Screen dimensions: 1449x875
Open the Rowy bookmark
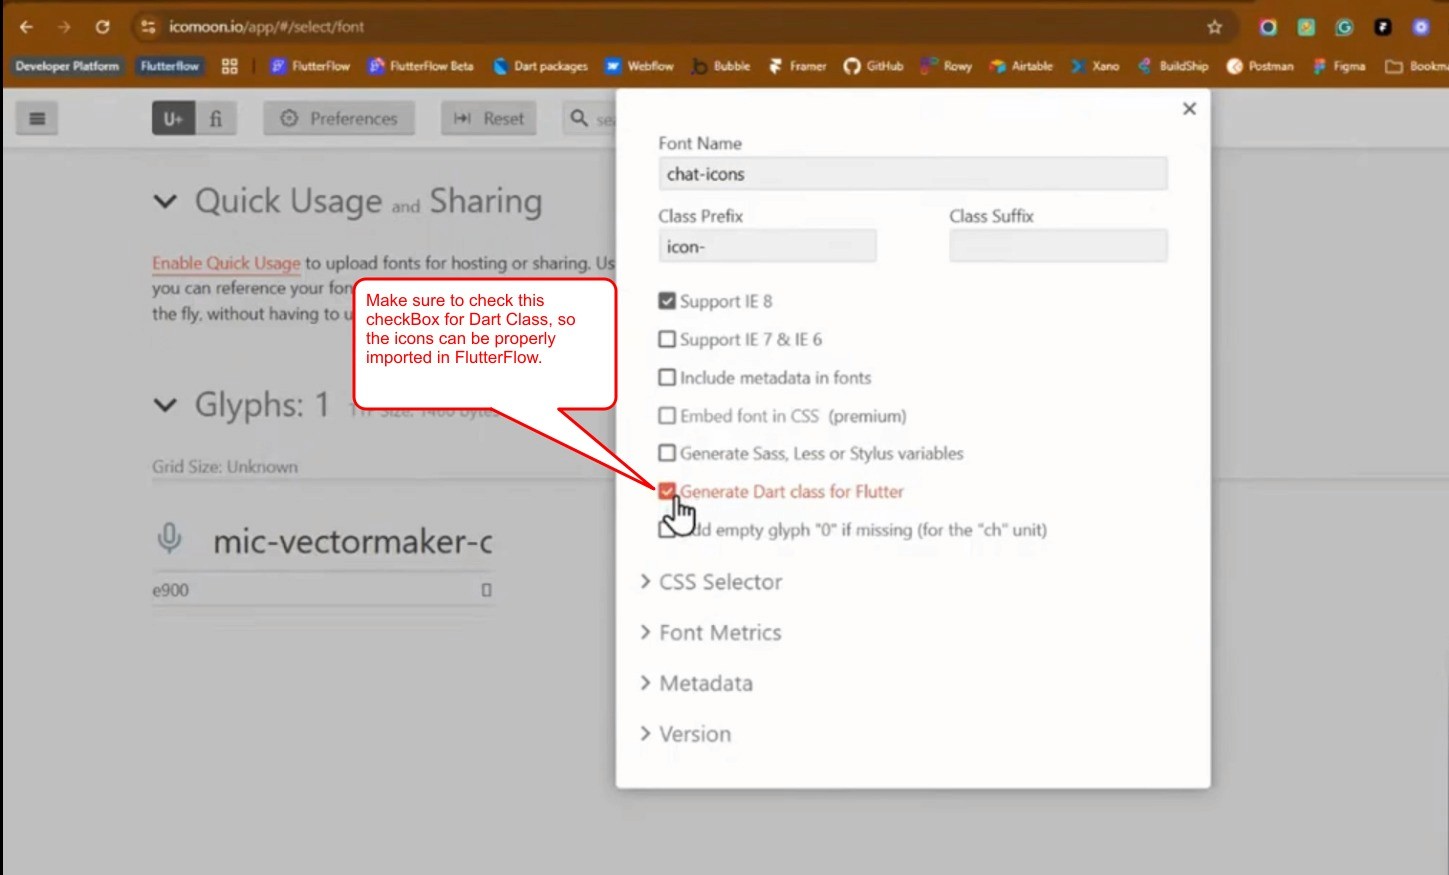(x=946, y=66)
